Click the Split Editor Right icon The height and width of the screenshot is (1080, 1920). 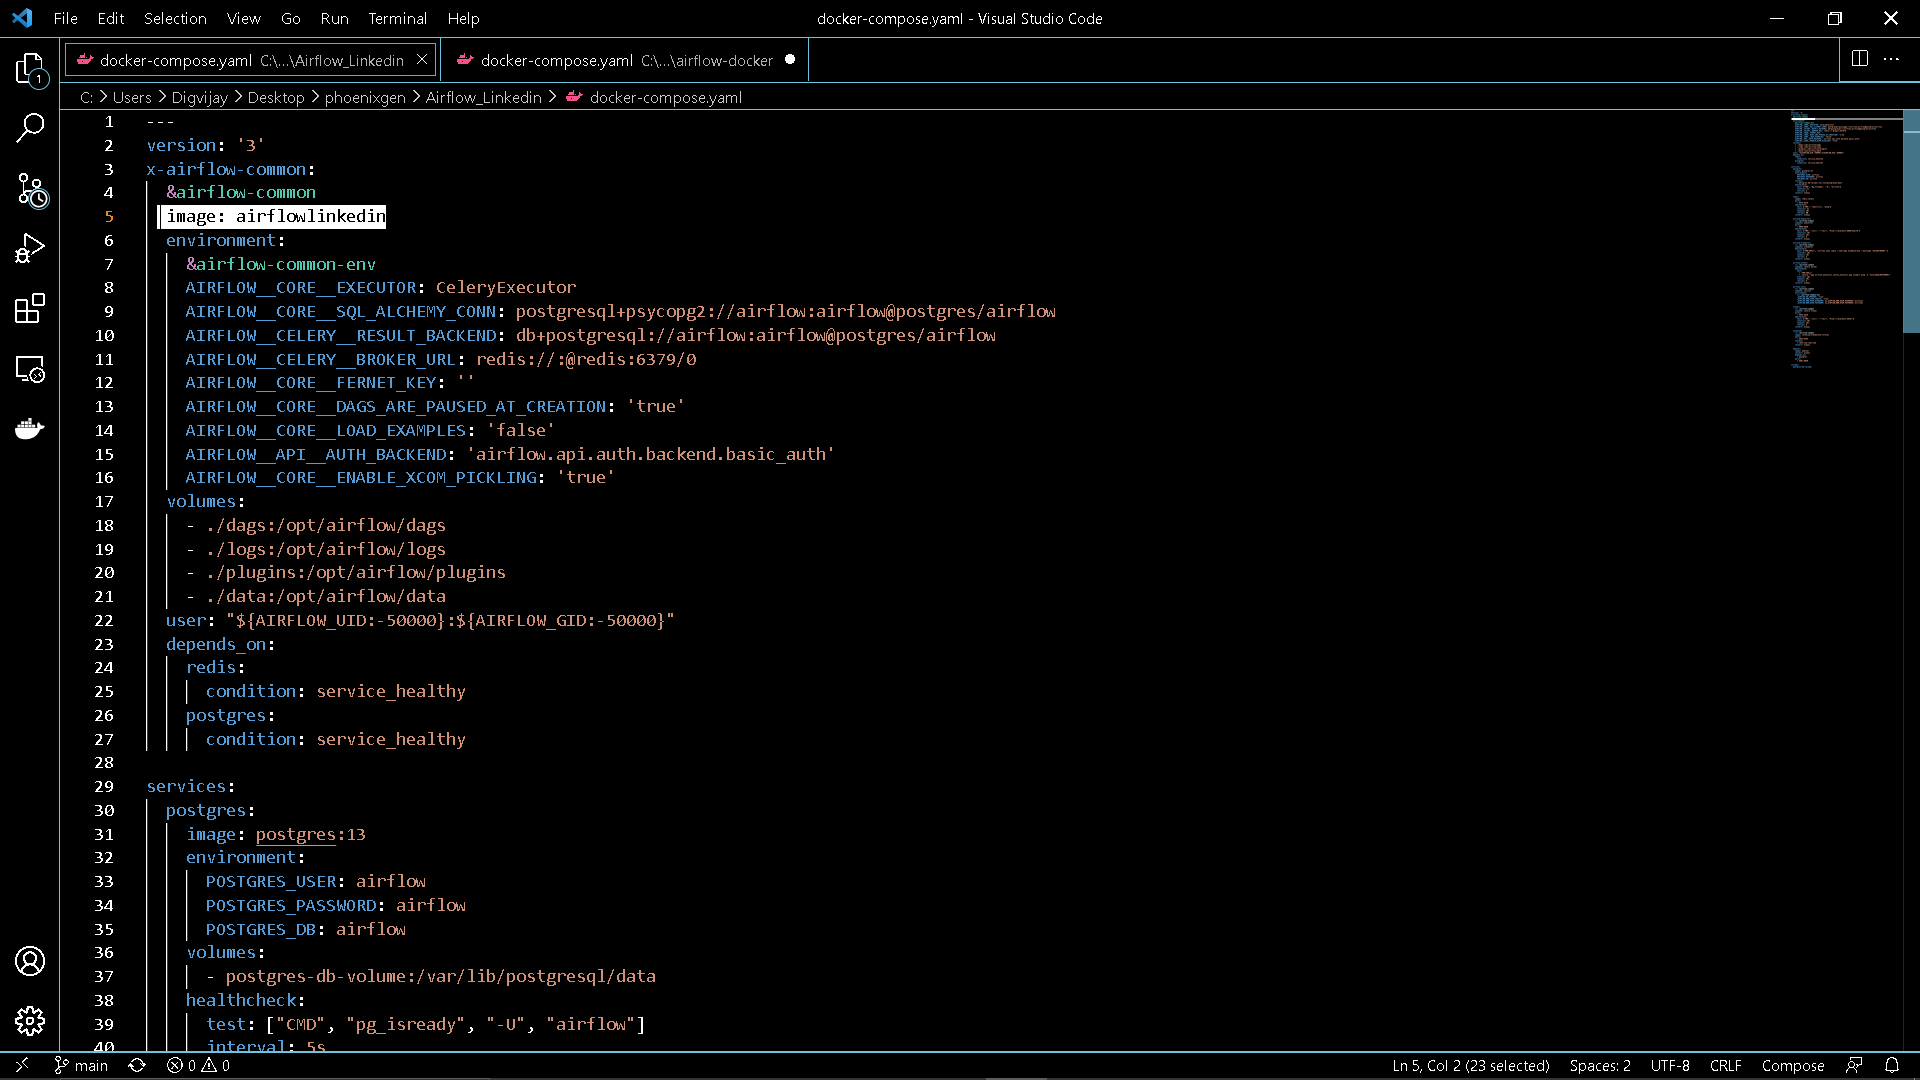click(1859, 59)
